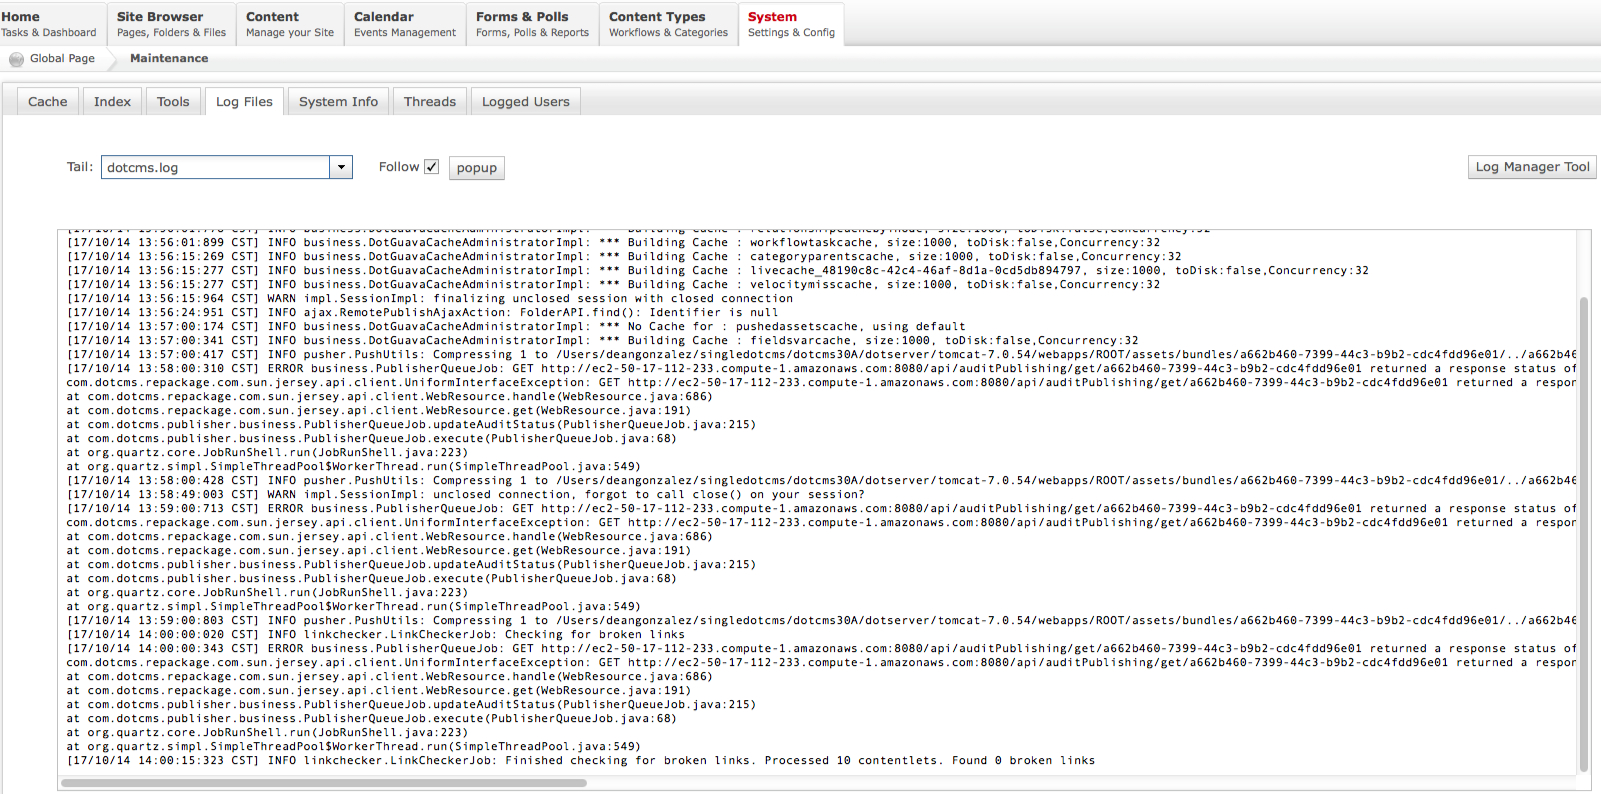
Task: Click the Maintenance breadcrumb
Action: click(169, 59)
